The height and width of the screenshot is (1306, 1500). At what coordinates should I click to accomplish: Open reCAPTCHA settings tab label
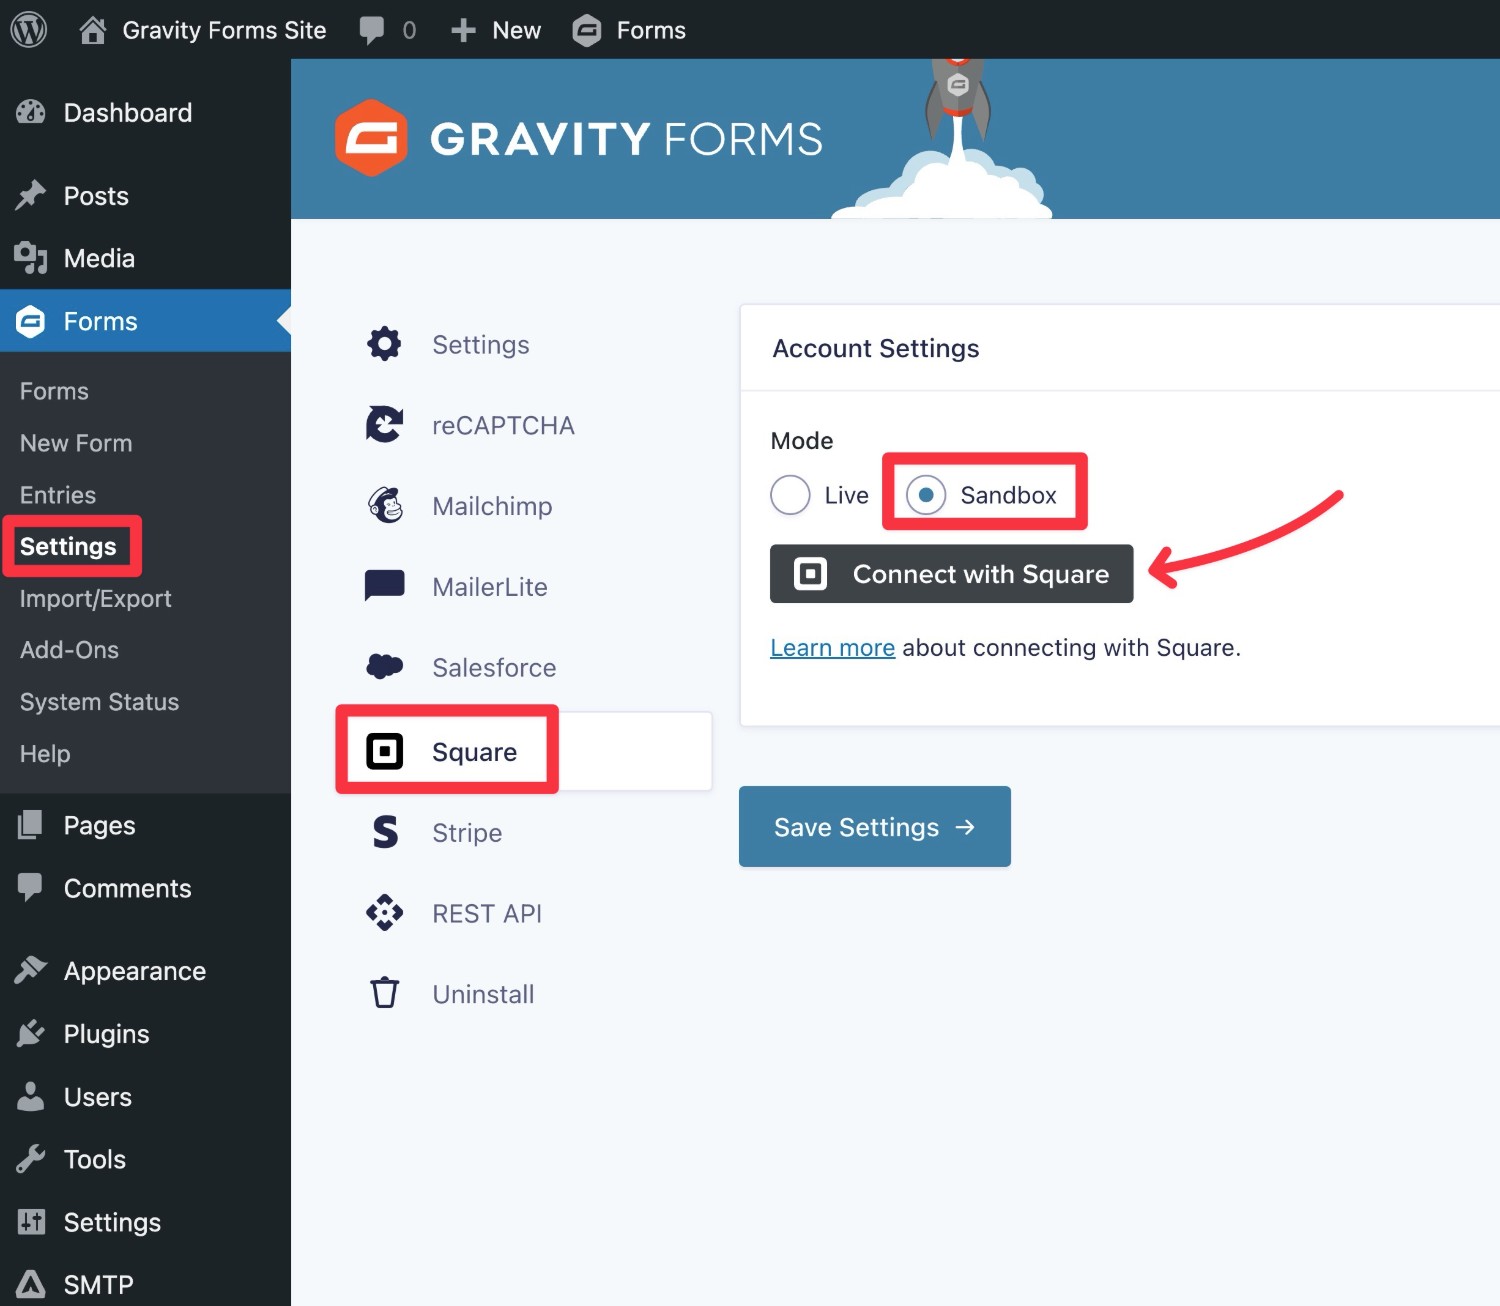click(503, 425)
